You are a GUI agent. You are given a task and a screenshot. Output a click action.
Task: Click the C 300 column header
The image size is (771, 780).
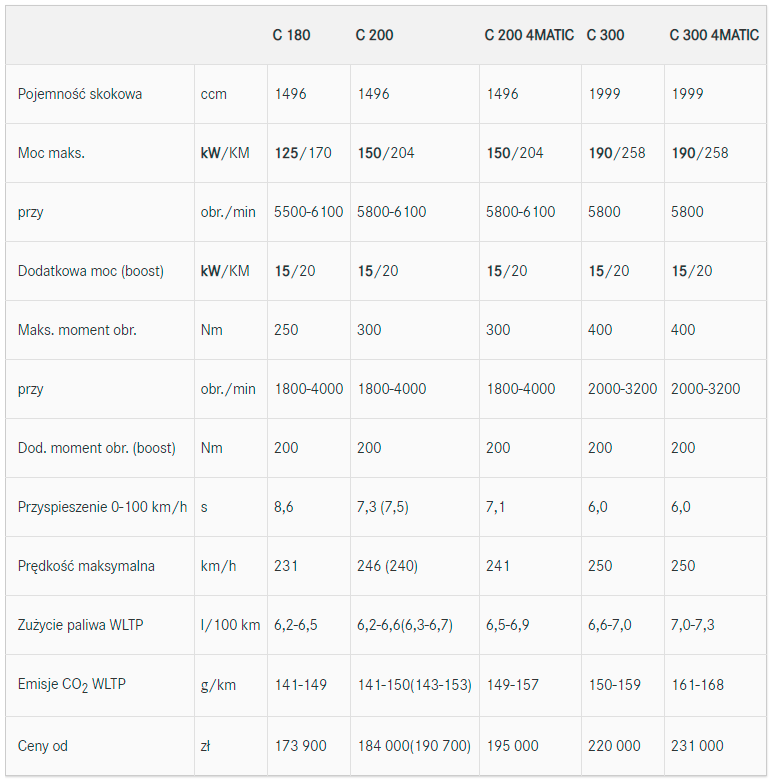tap(605, 35)
